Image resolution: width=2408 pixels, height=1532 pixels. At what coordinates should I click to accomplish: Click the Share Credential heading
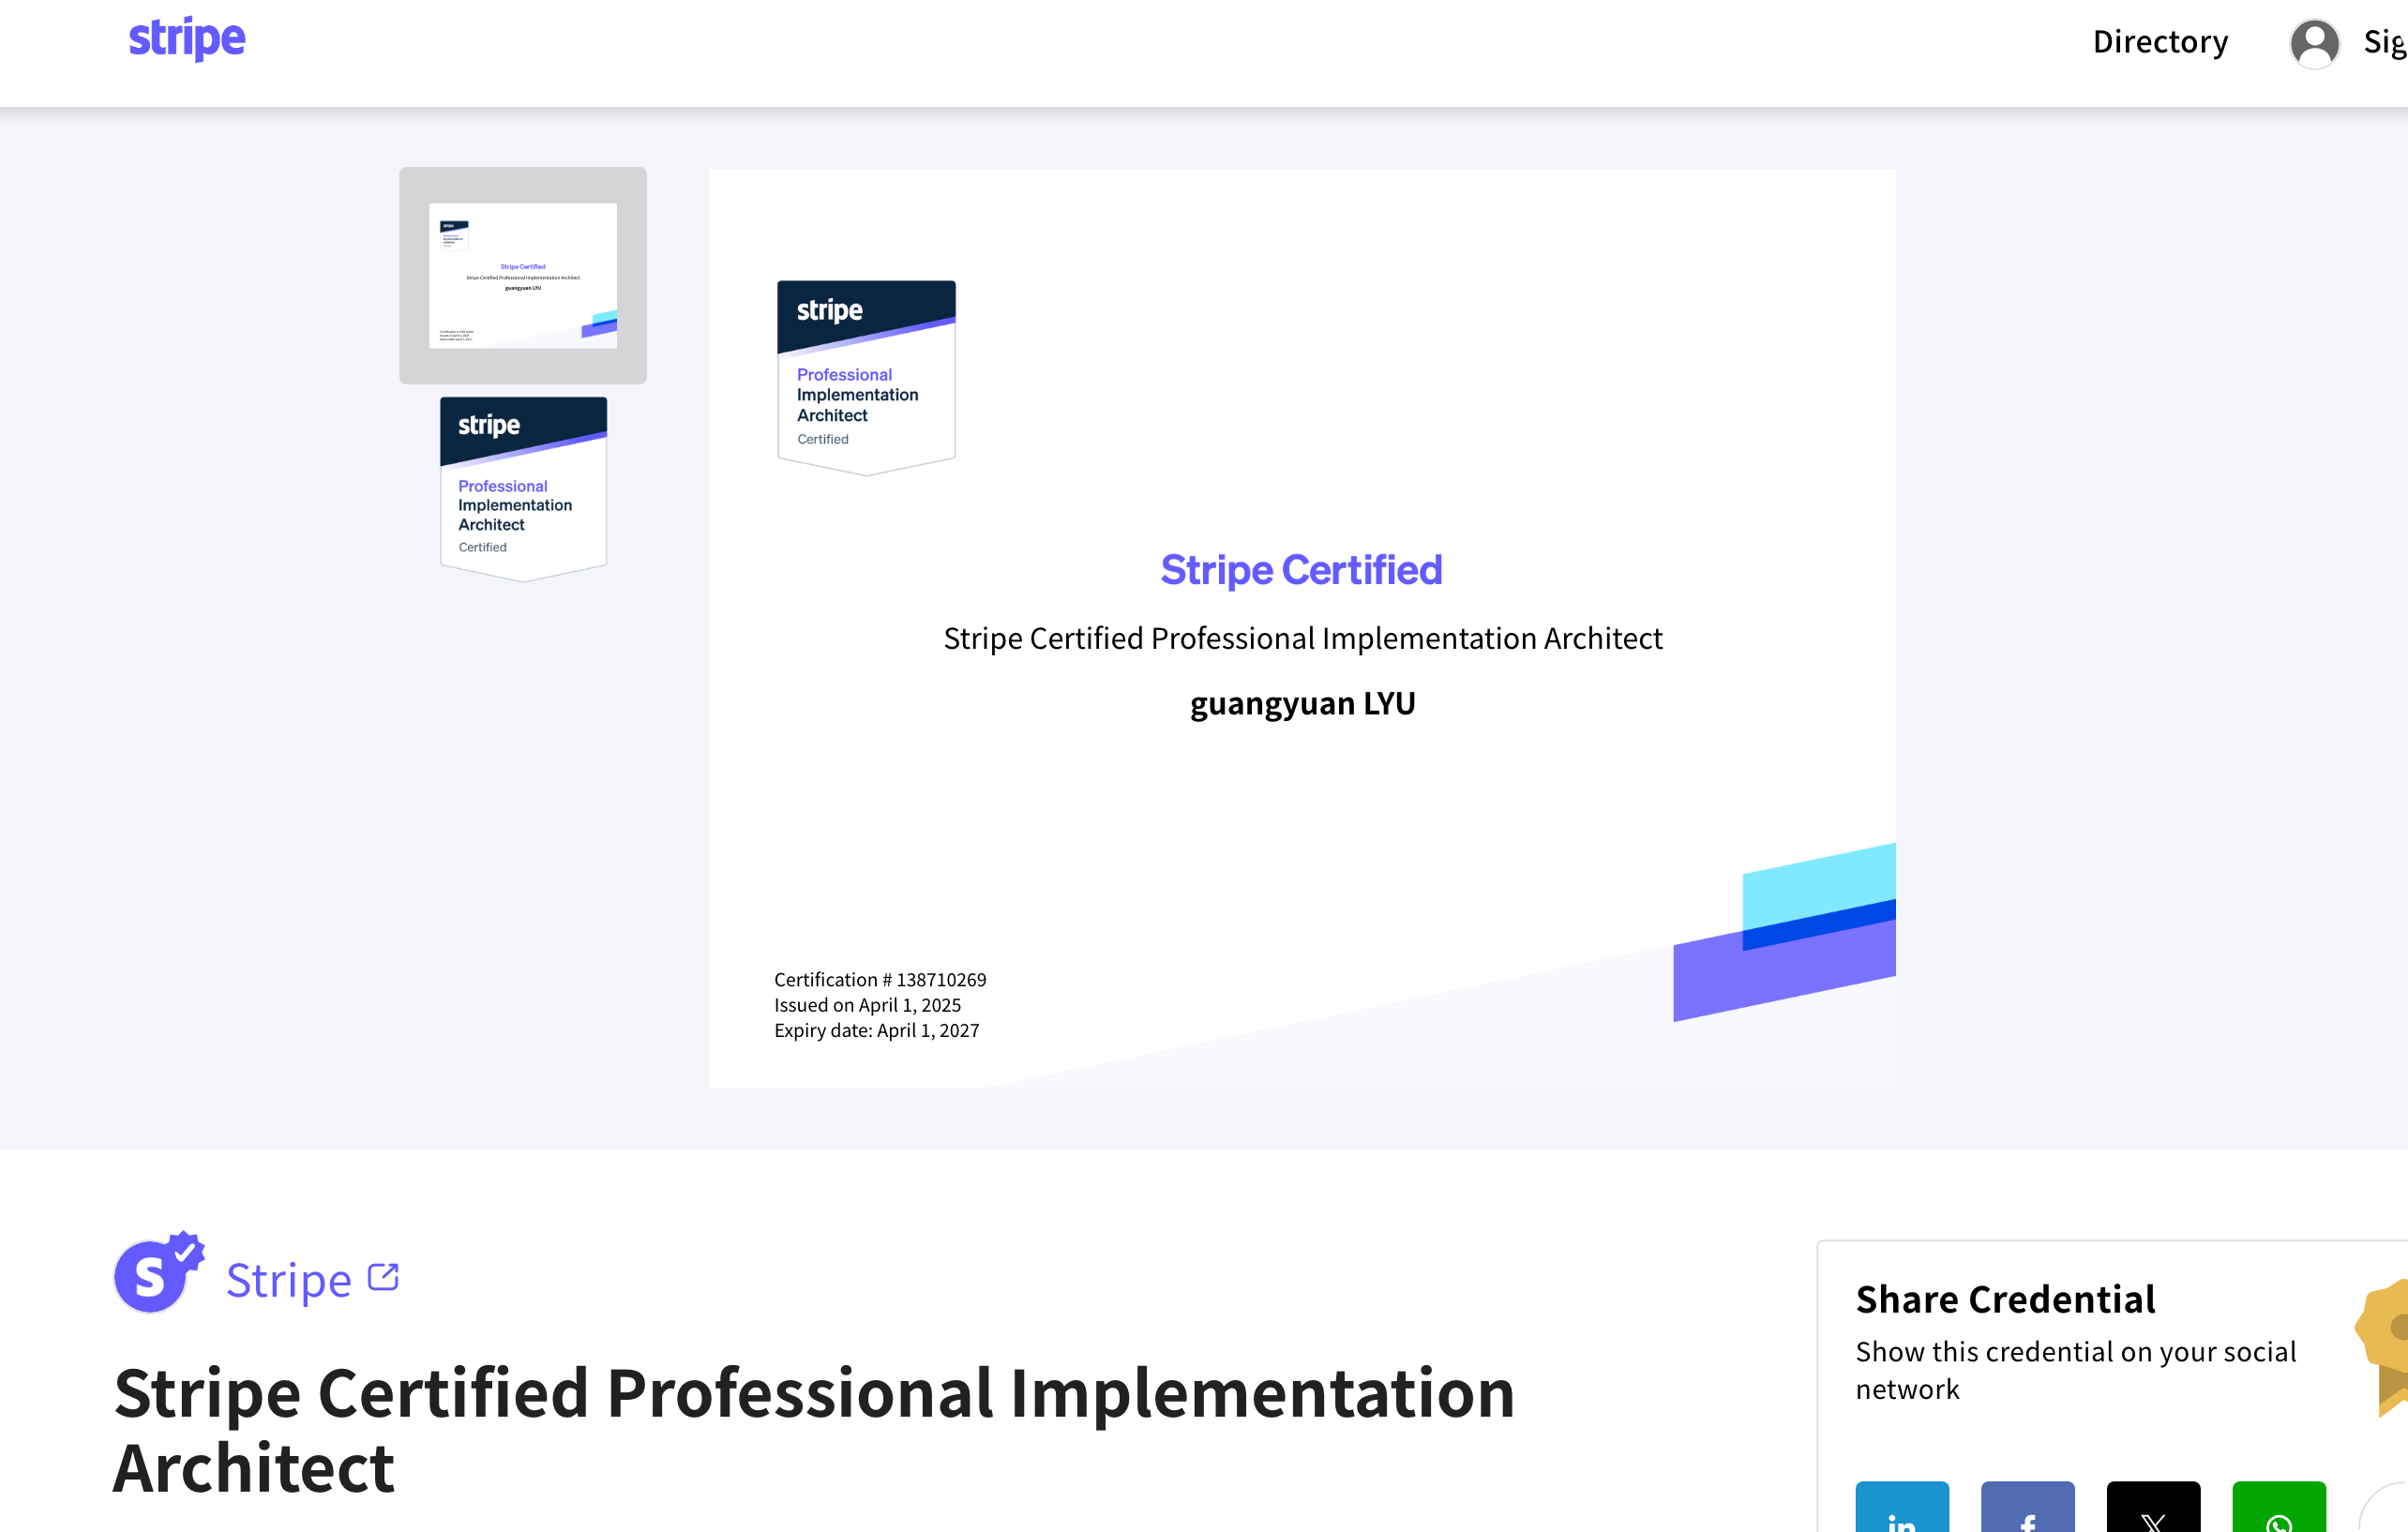point(2004,1299)
